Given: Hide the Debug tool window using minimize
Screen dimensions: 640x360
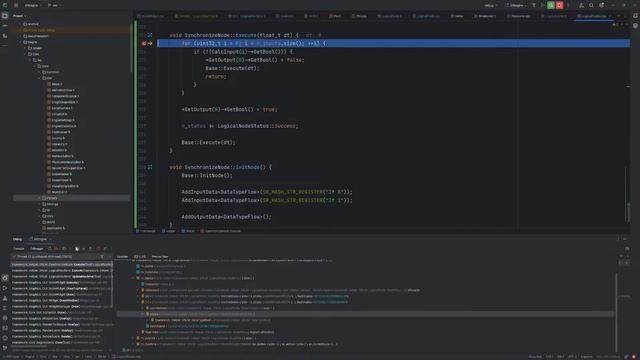Looking at the screenshot, I should tap(625, 239).
